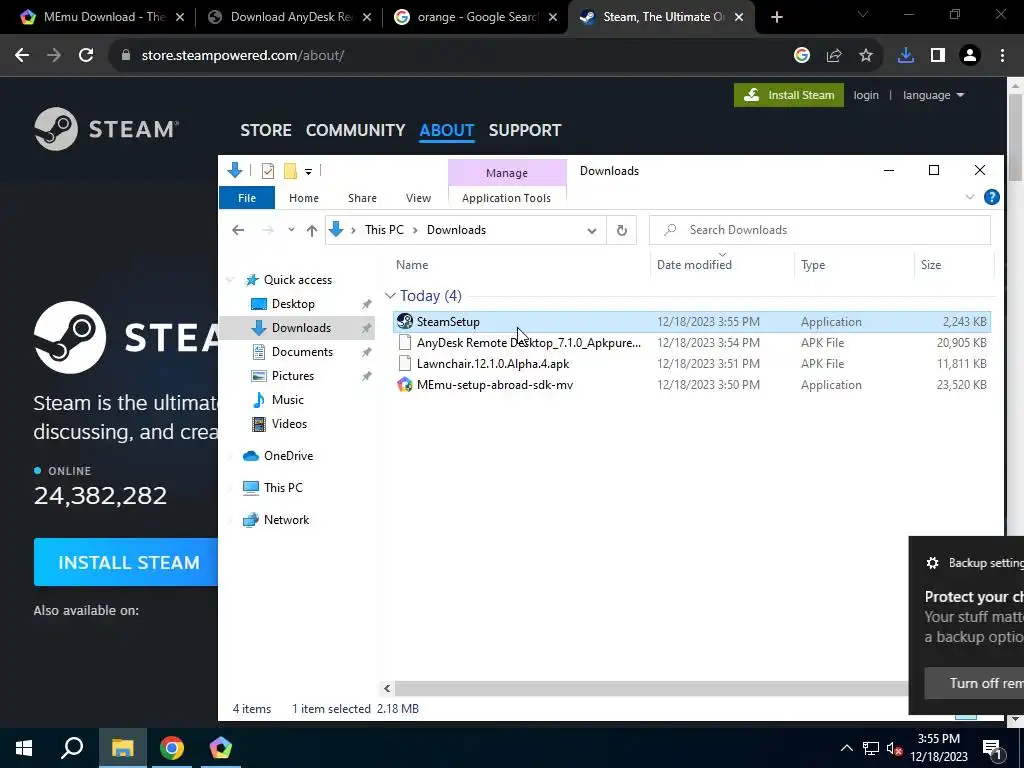Open the Steam STORE menu link
The image size is (1024, 768).
(x=266, y=130)
